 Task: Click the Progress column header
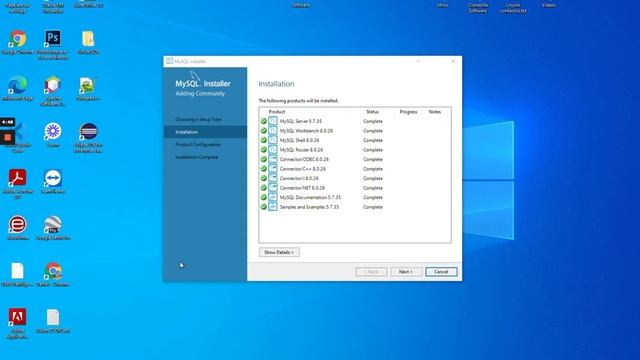(x=408, y=112)
